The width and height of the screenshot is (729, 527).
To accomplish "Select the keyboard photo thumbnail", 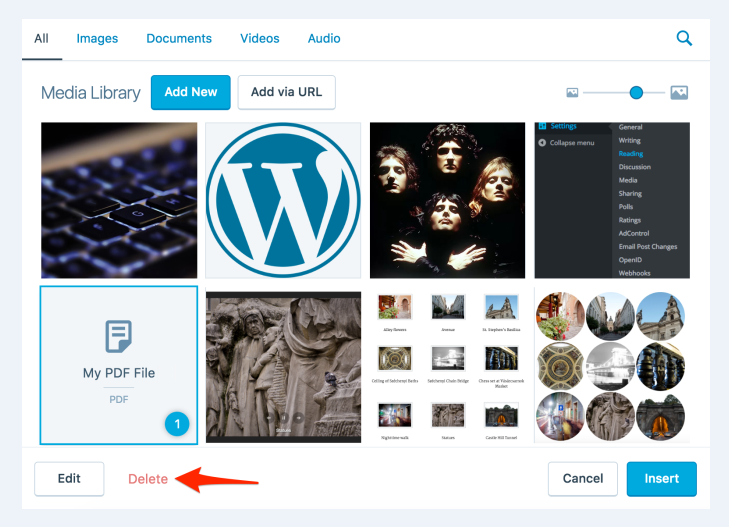I will tap(119, 200).
